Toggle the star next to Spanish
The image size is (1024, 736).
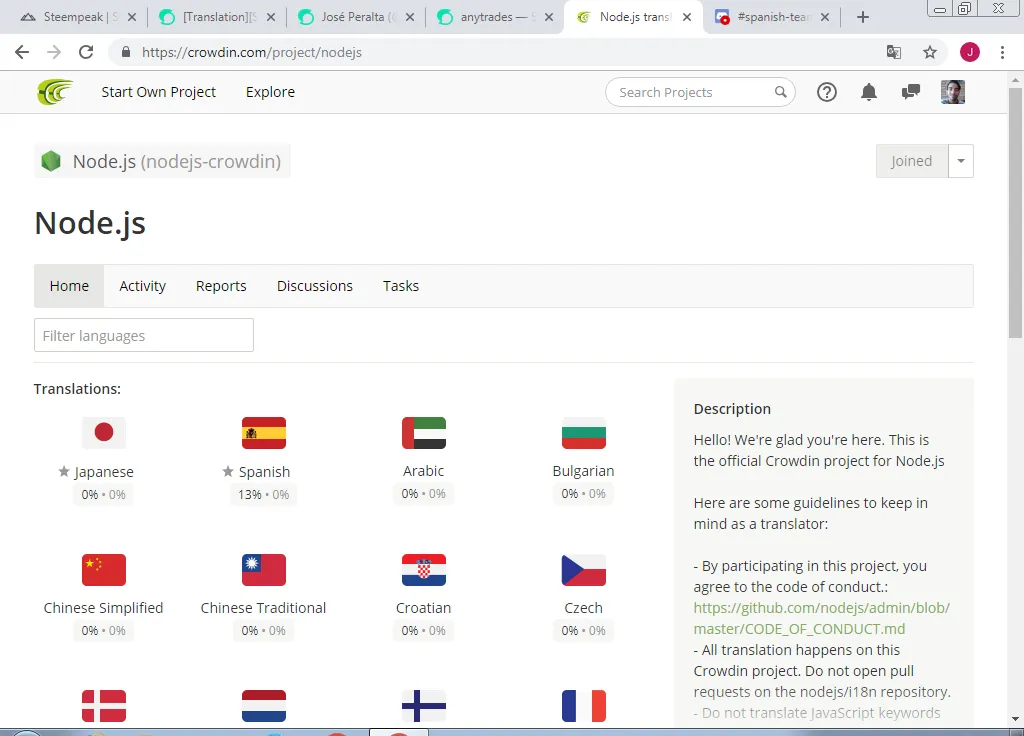(x=228, y=471)
